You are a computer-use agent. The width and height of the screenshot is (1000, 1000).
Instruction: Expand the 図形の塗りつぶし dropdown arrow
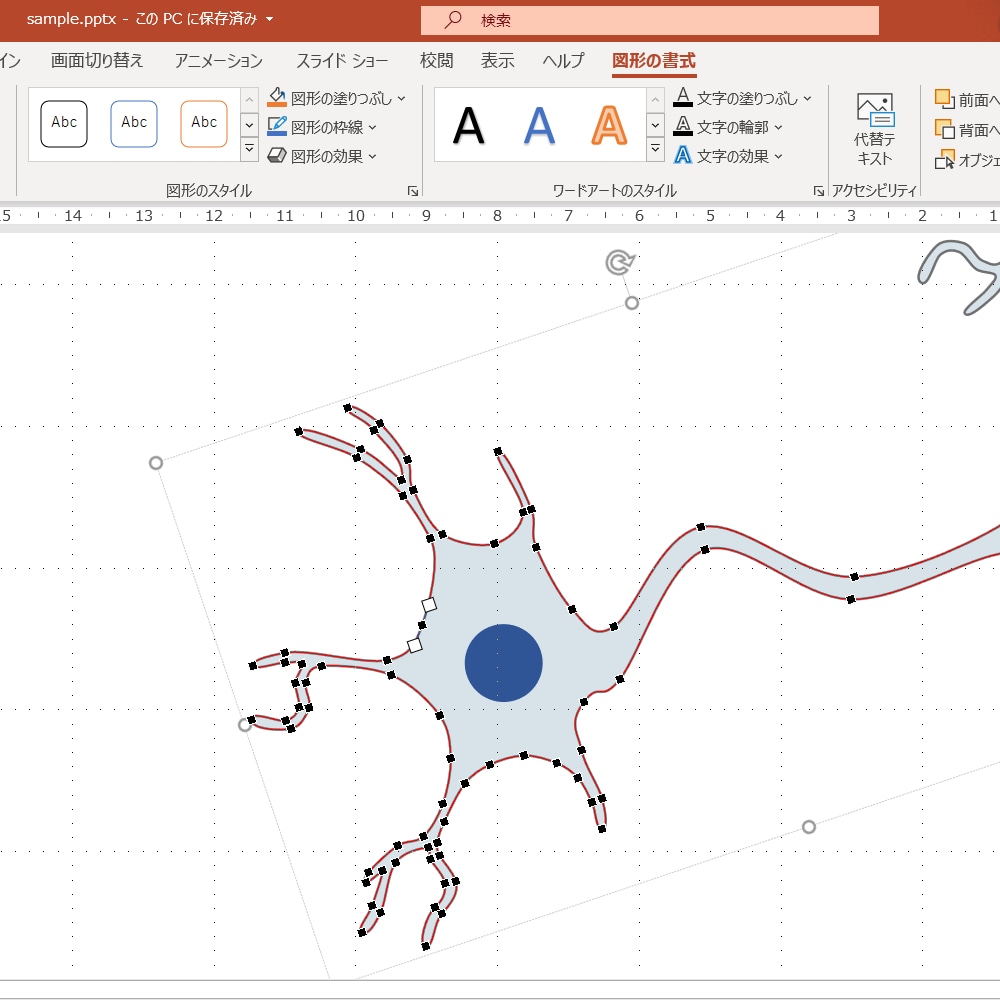tap(401, 98)
